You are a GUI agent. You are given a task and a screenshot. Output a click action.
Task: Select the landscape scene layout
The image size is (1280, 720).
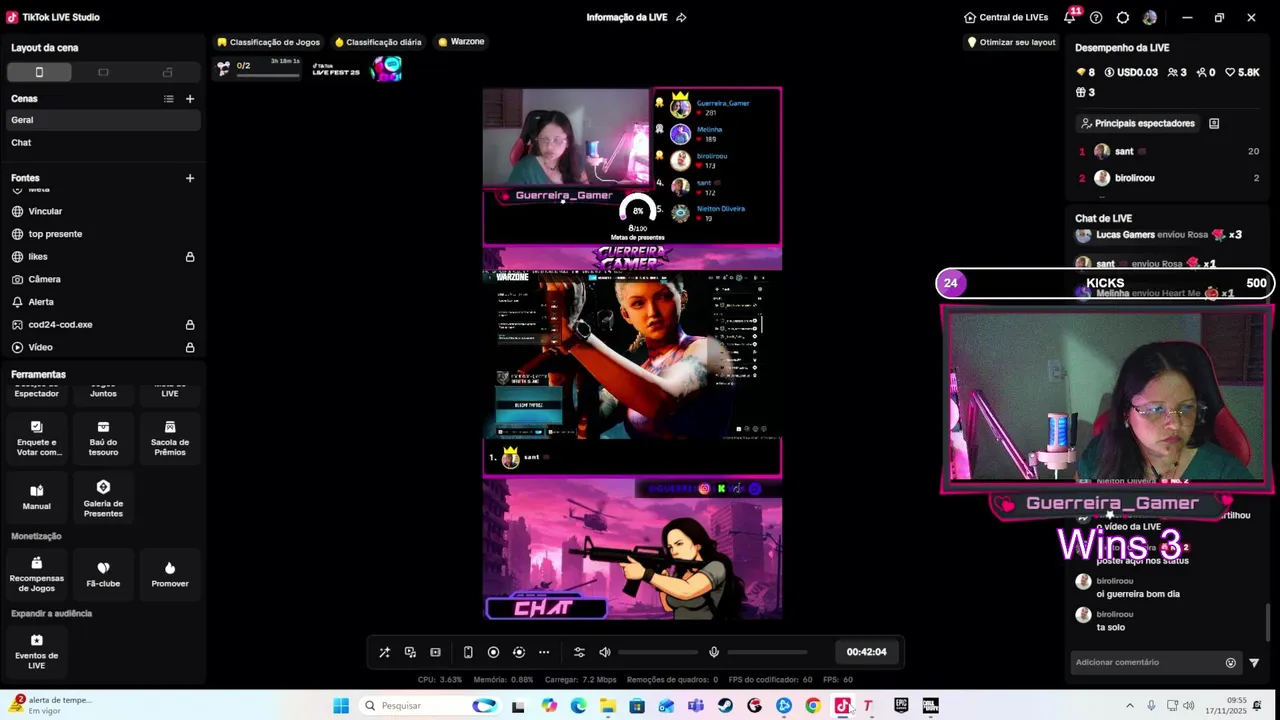click(x=103, y=72)
